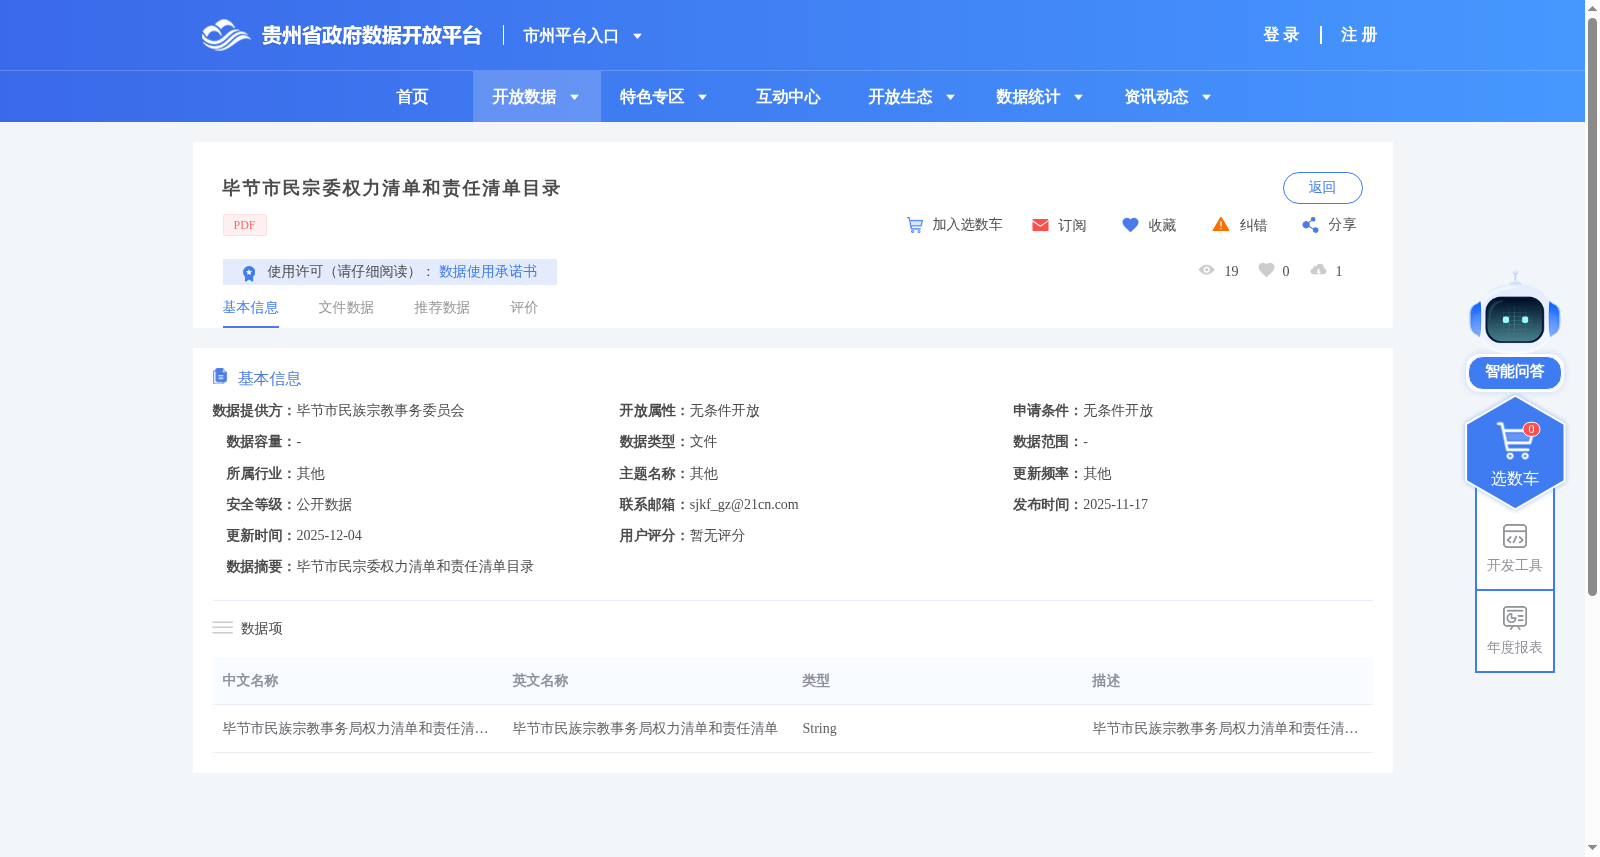Select the 基本信息 tab
This screenshot has width=1600, height=857.
(250, 308)
